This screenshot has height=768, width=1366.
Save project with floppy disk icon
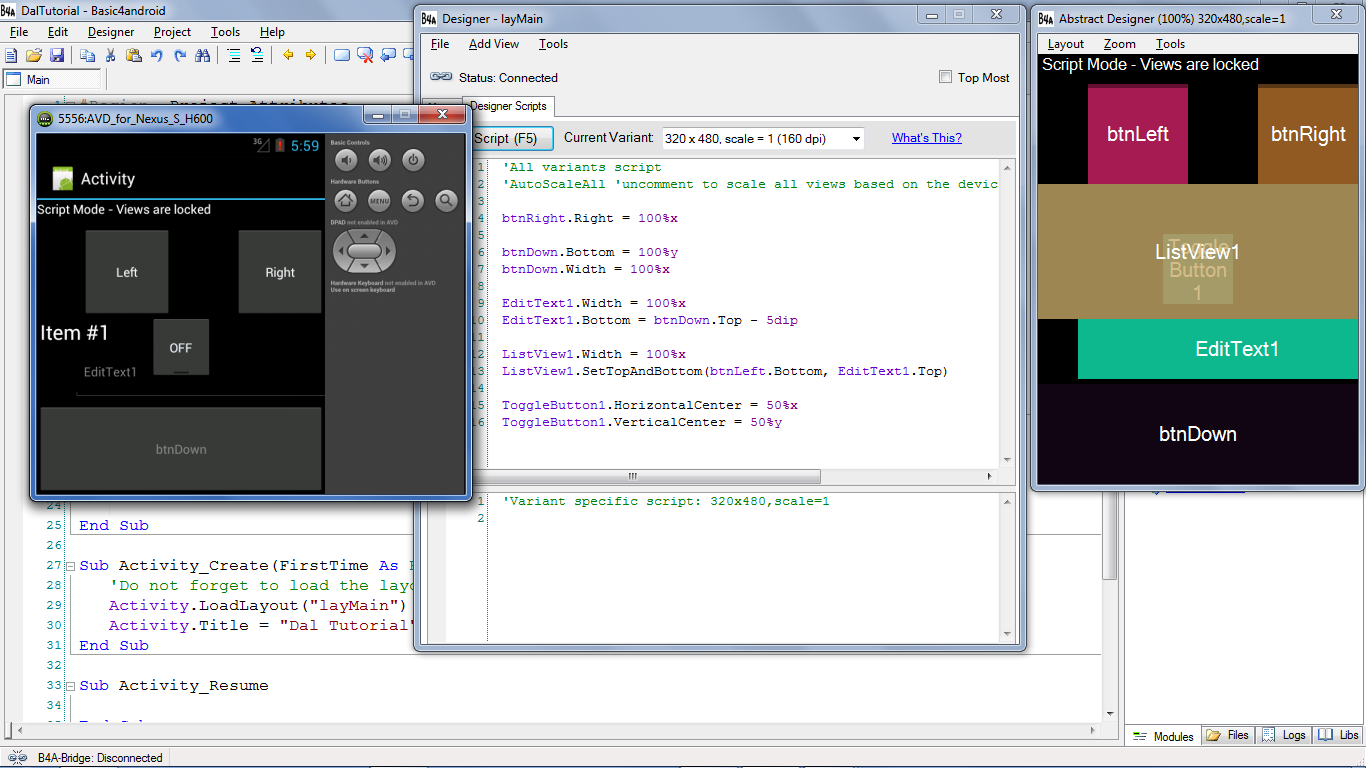point(57,55)
